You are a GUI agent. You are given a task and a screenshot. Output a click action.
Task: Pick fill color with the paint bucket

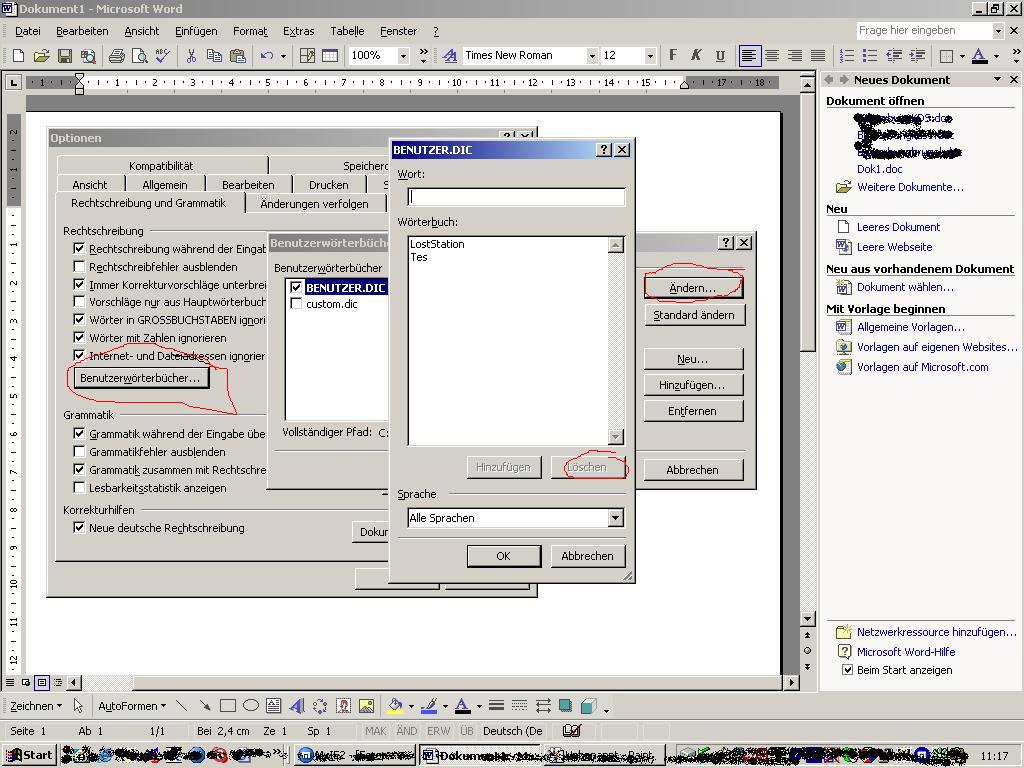pyautogui.click(x=395, y=706)
